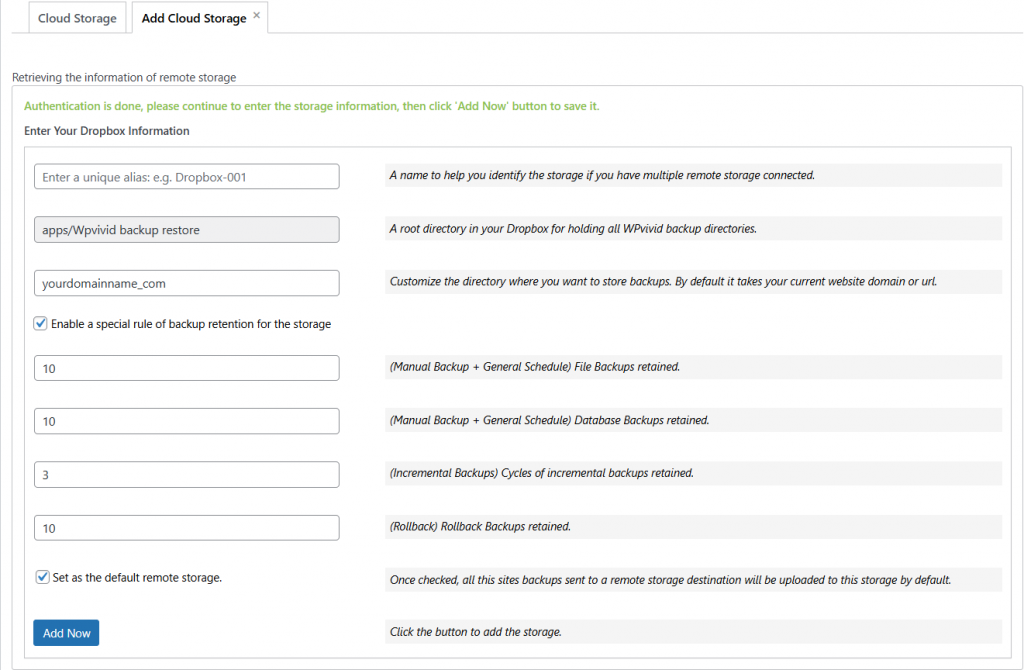Switch to the Cloud Storage tab

77,18
